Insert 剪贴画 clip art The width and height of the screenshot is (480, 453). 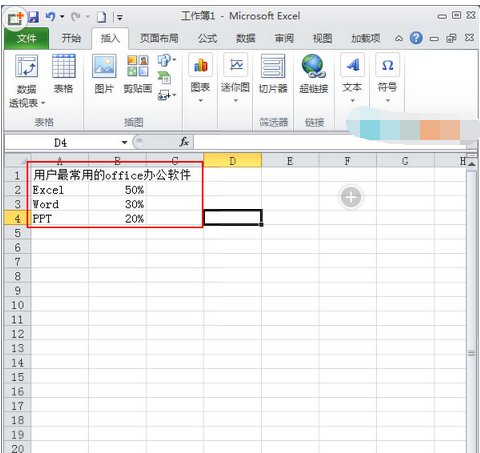point(138,73)
